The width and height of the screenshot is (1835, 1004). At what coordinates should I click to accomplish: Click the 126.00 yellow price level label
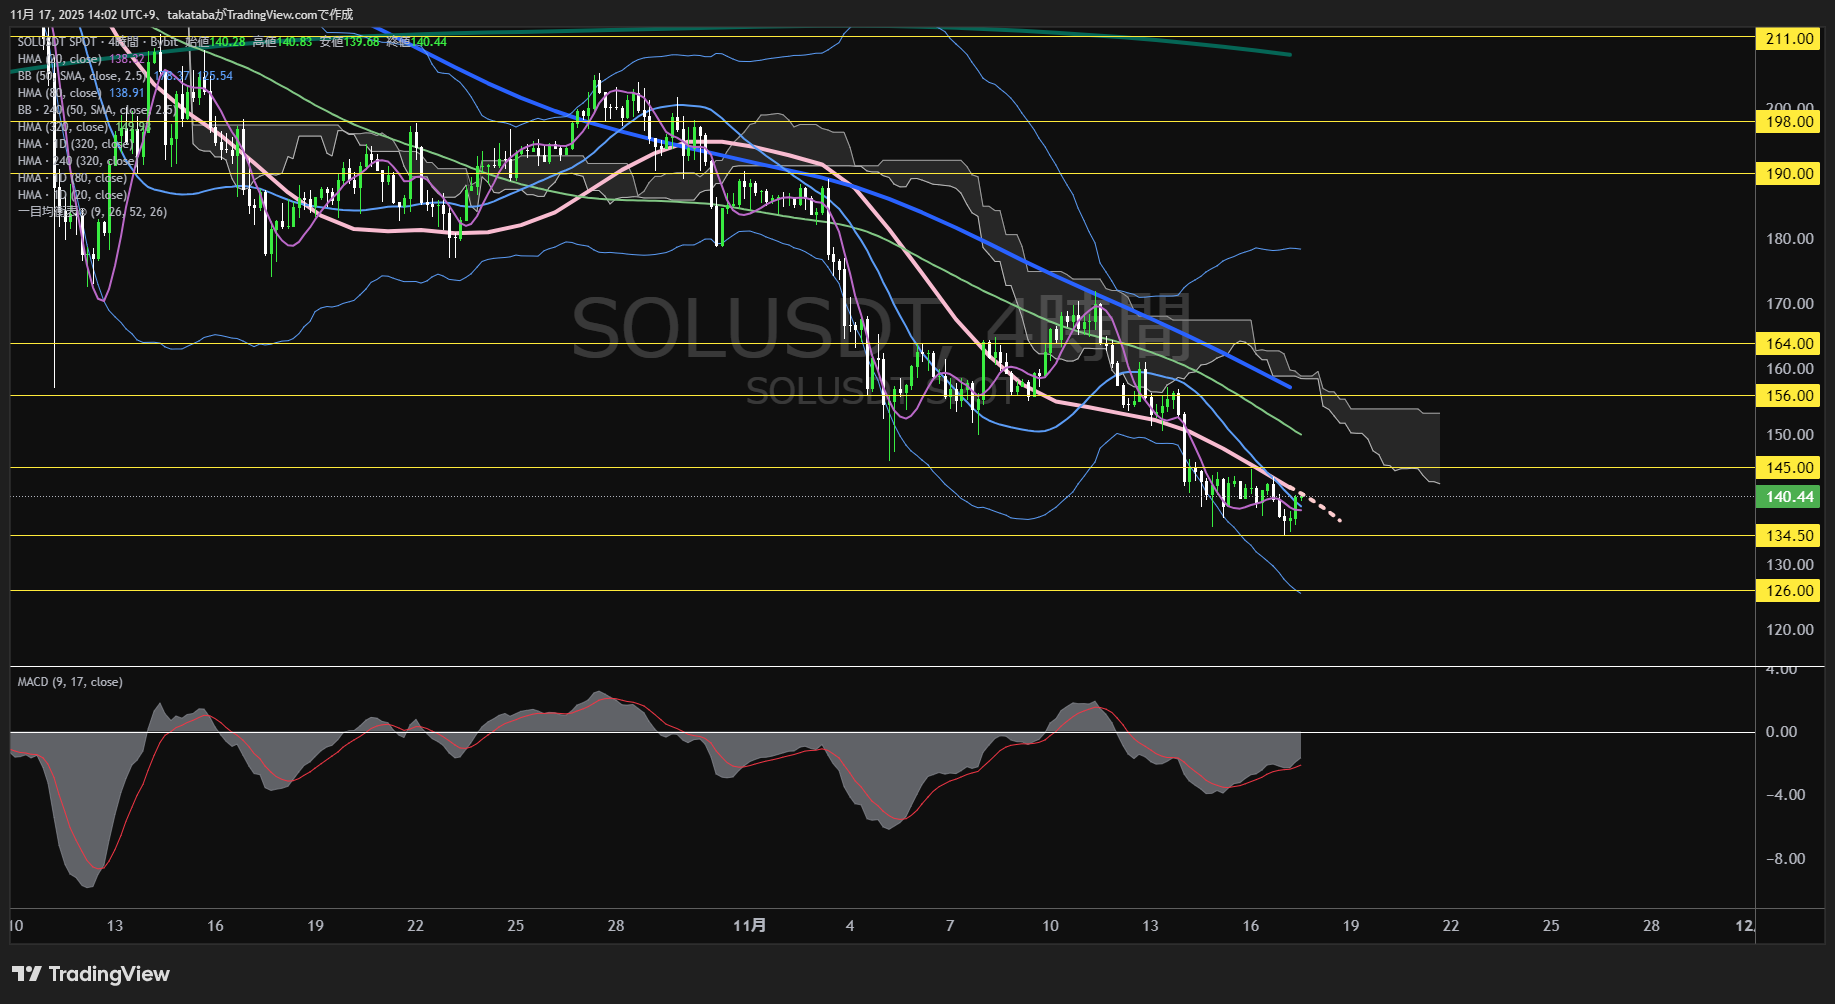pyautogui.click(x=1789, y=591)
